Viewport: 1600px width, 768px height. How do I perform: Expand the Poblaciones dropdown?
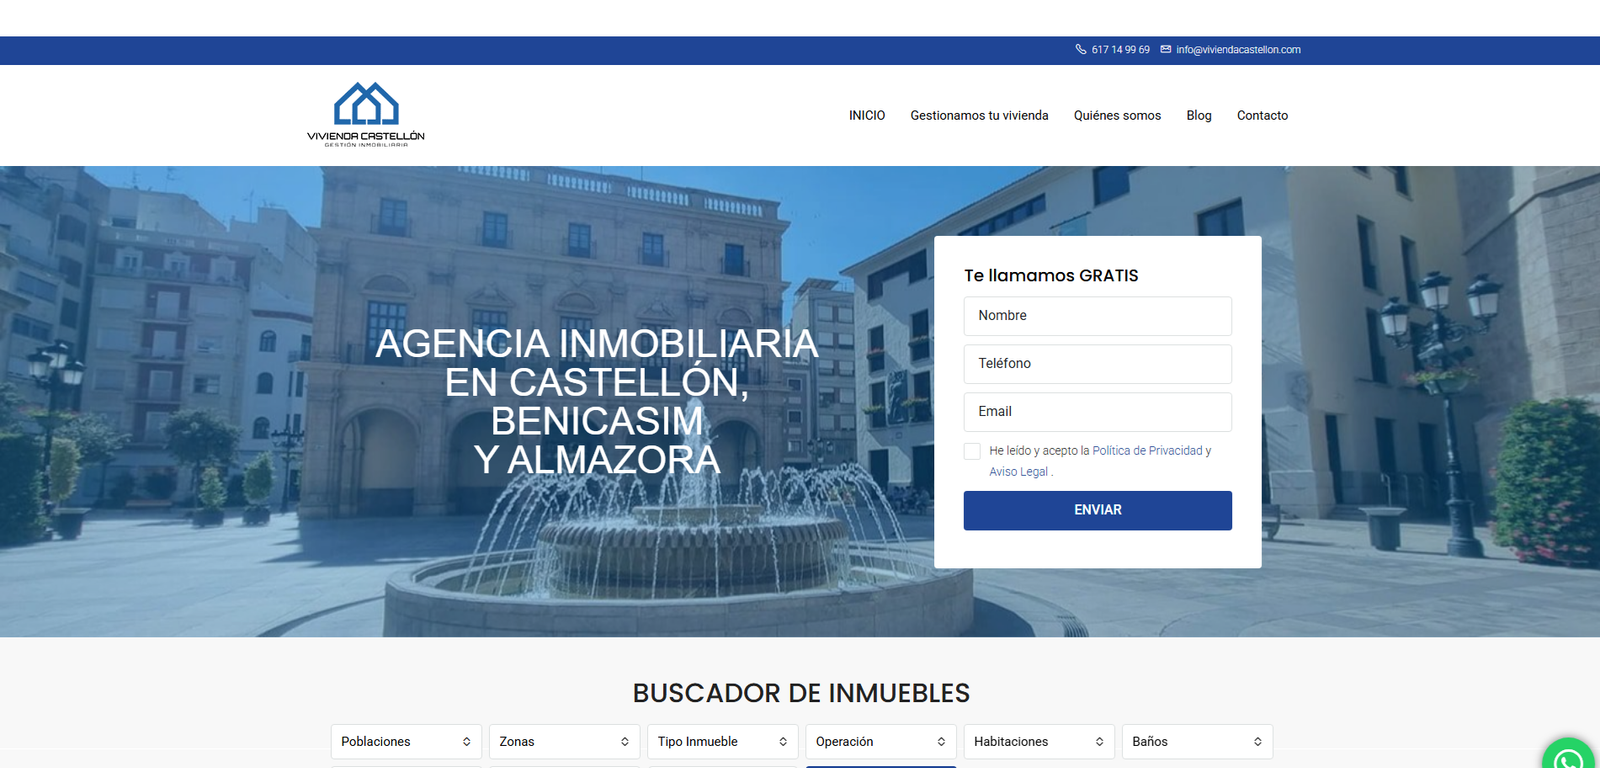click(x=406, y=741)
